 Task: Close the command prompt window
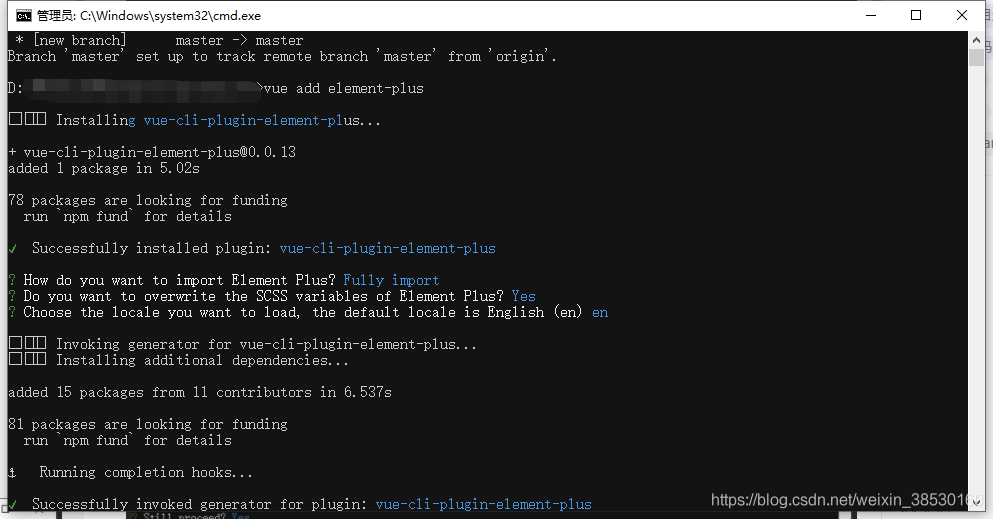[x=962, y=15]
